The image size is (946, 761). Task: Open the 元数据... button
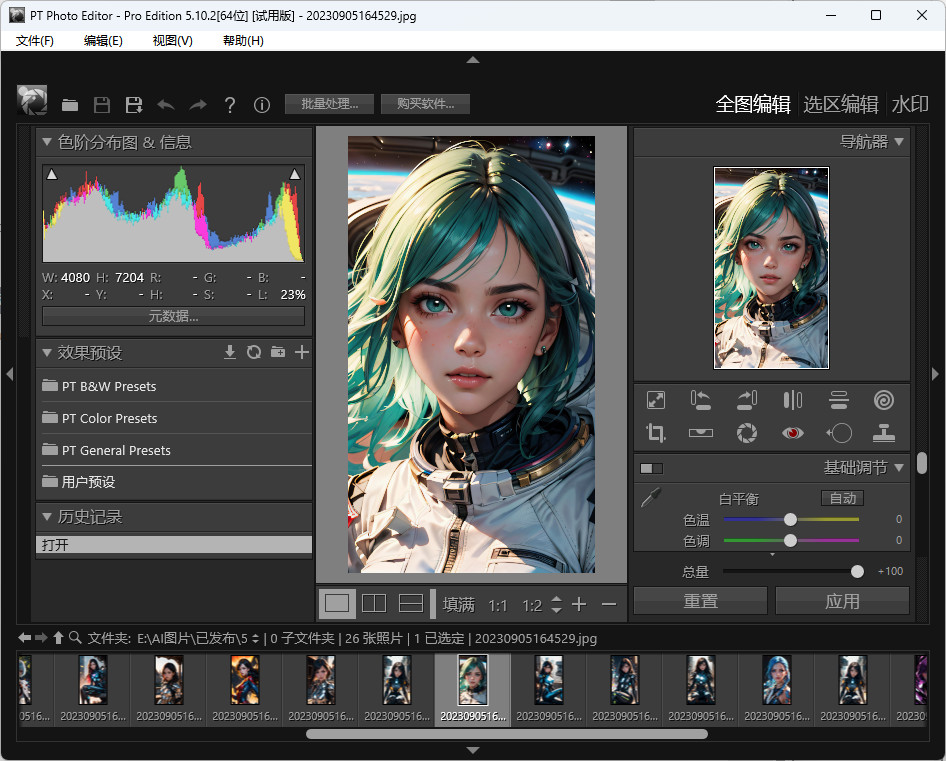(x=173, y=316)
